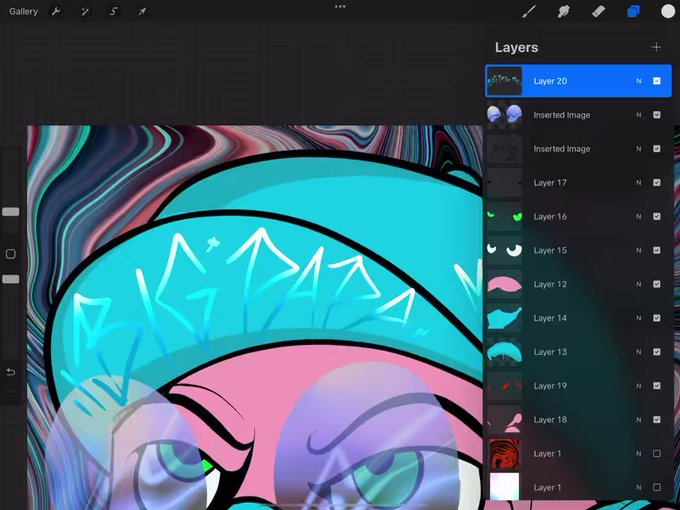Tap the red swirl Layer 1 thumbnail
680x510 pixels.
[x=504, y=453]
